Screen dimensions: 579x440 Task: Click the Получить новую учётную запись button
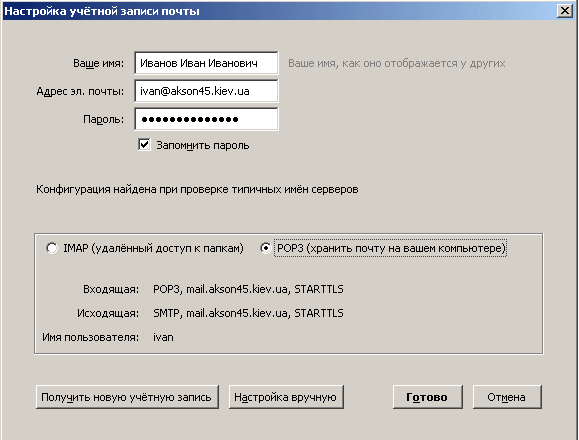click(127, 397)
